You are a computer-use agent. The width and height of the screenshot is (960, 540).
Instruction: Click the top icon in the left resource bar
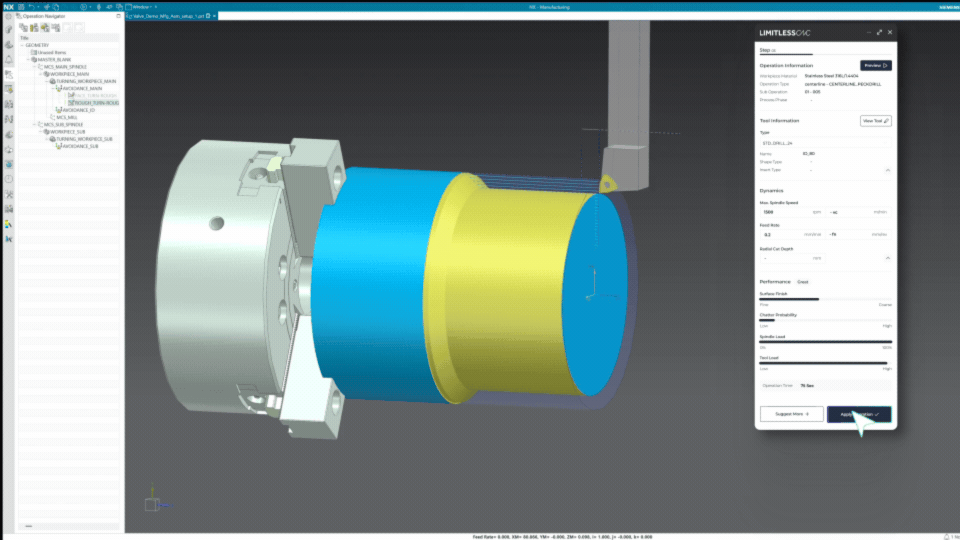point(9,17)
